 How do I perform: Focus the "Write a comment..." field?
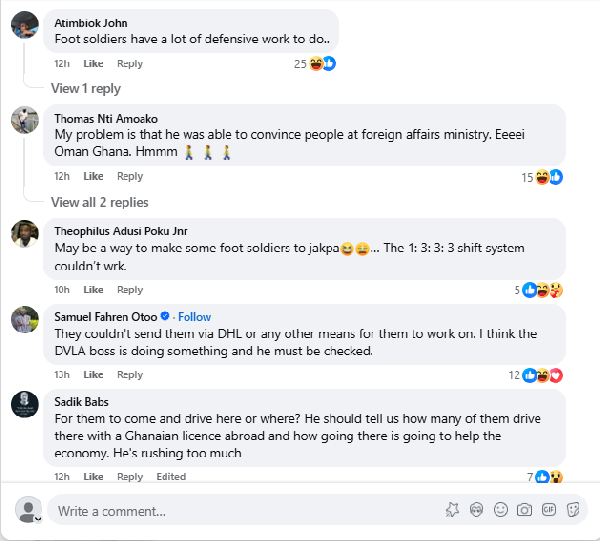[240, 511]
